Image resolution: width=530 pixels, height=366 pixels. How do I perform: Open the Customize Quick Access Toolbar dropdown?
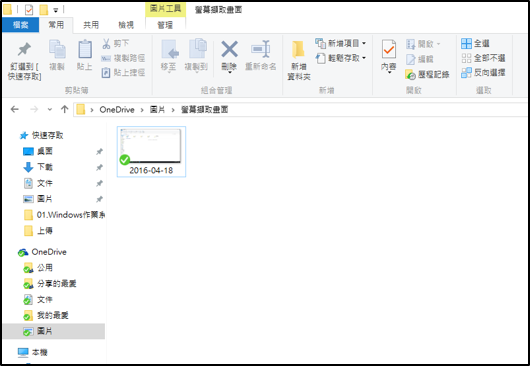coord(56,10)
